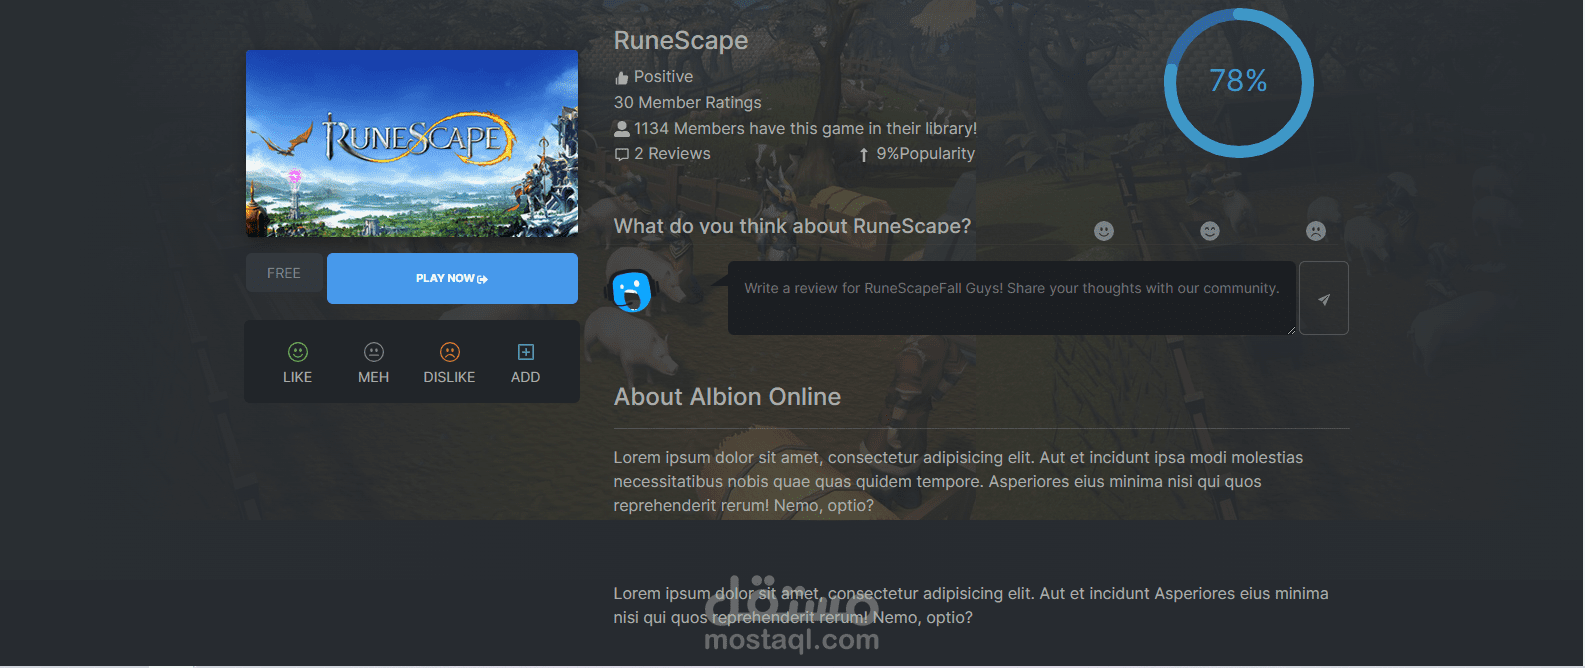Click the blue user avatar
This screenshot has width=1585, height=668.
coord(631,292)
